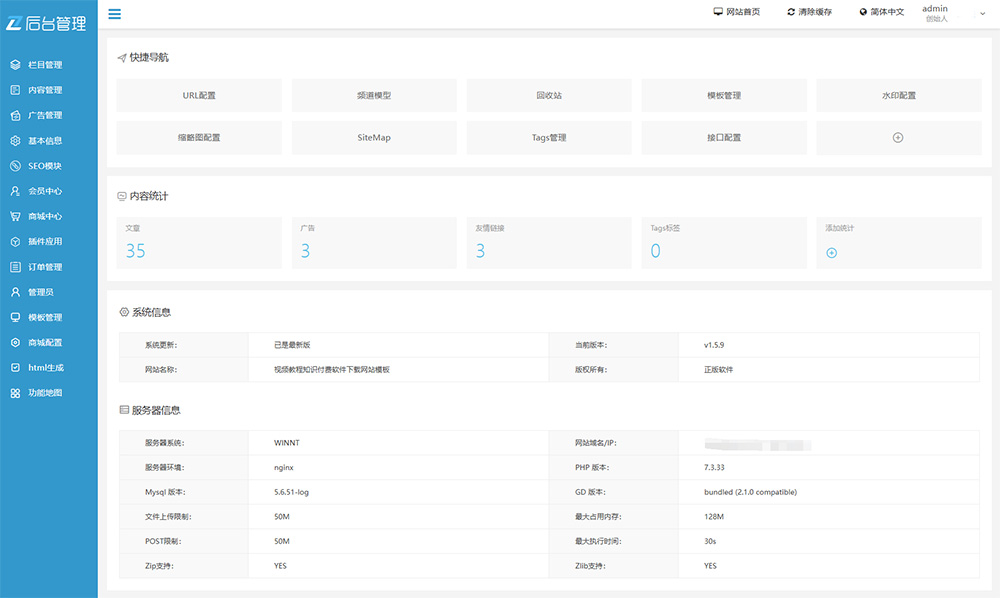Click the cube icon for 插件应用
The image size is (1000, 598).
15,242
